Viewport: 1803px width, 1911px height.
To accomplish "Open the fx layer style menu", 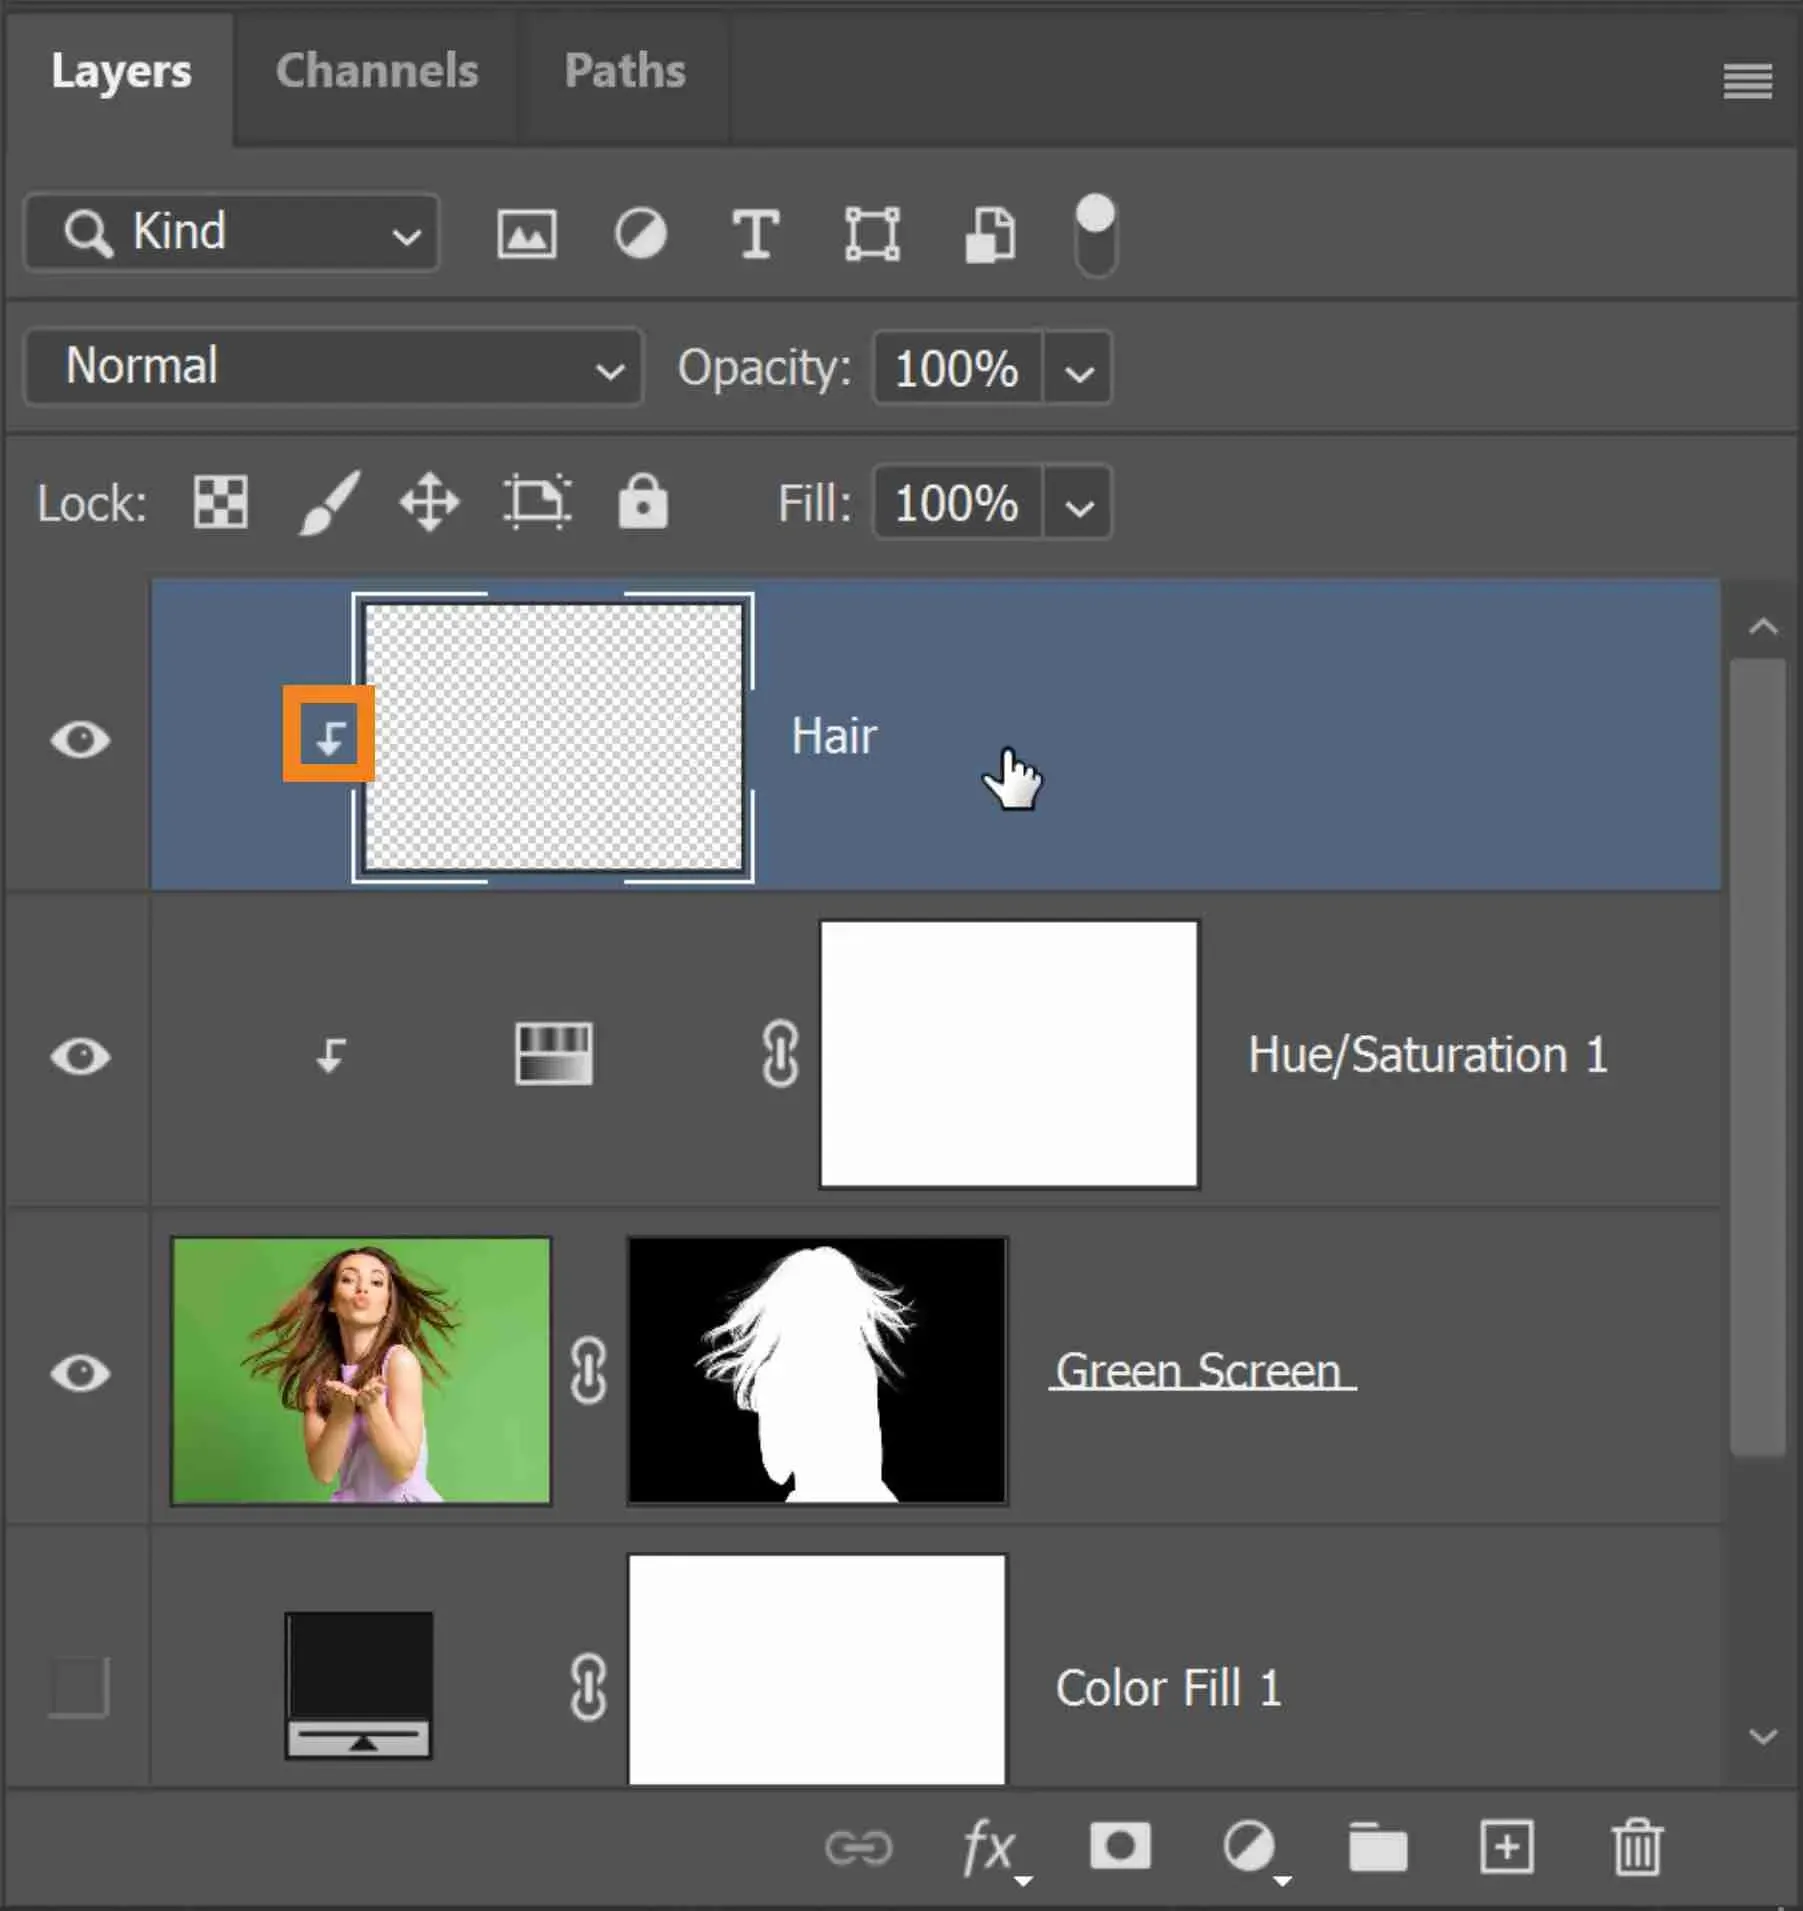I will tap(990, 1848).
